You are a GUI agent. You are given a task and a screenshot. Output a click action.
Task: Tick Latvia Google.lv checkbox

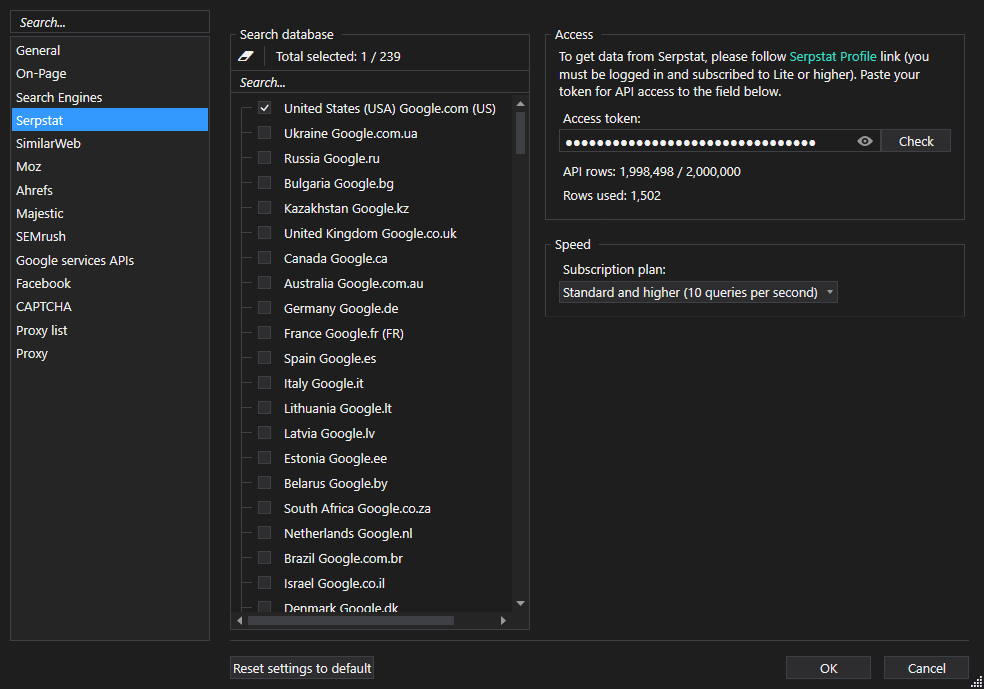tap(265, 433)
